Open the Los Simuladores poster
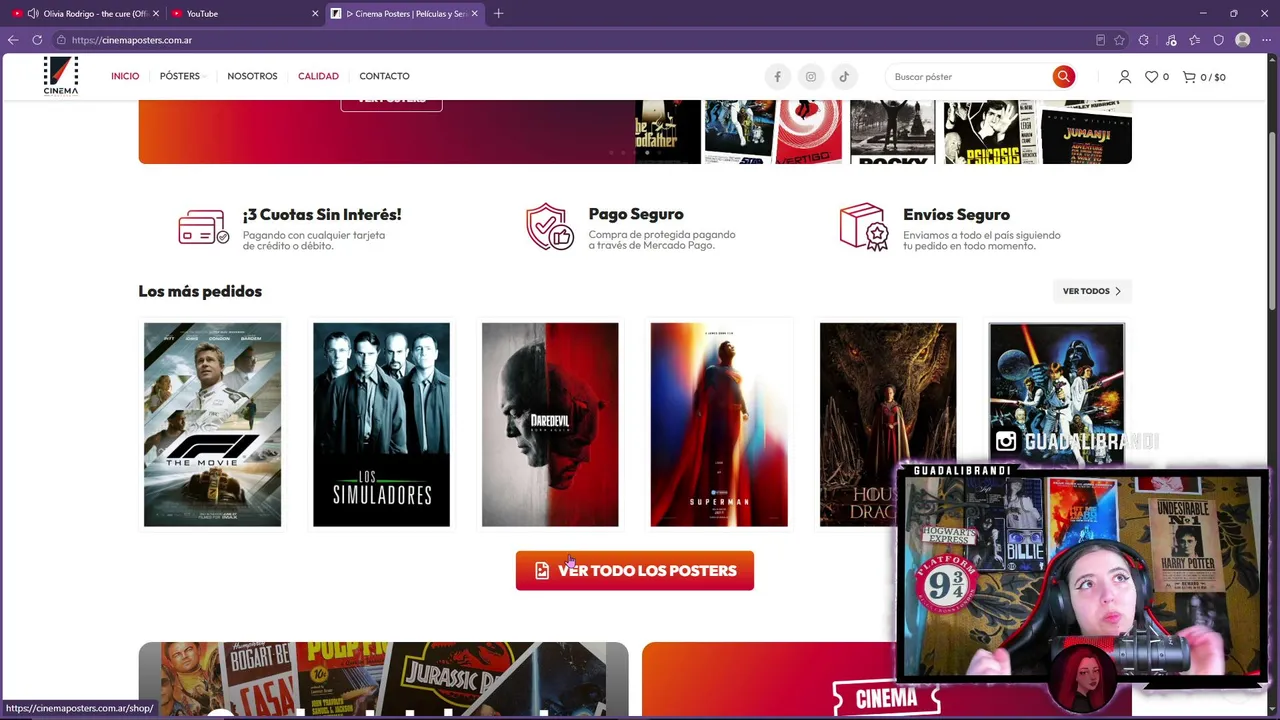 coord(381,424)
